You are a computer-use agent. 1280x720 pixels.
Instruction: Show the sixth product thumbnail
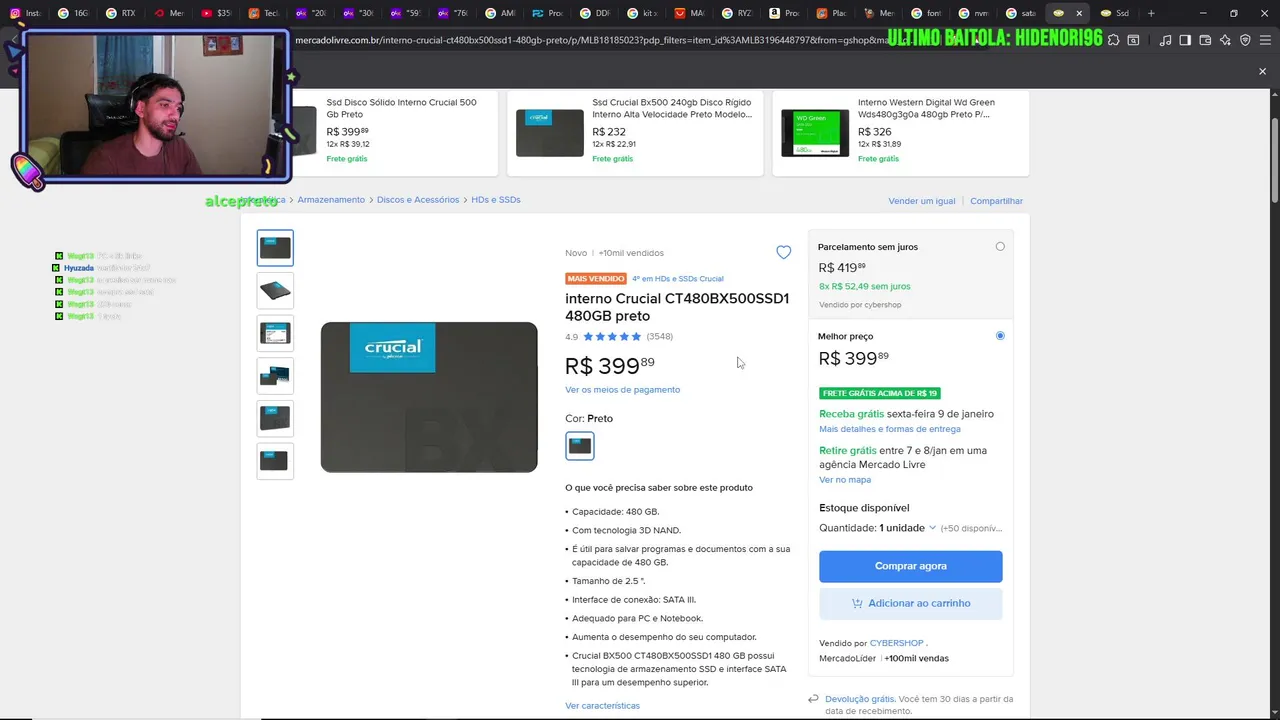coord(275,461)
